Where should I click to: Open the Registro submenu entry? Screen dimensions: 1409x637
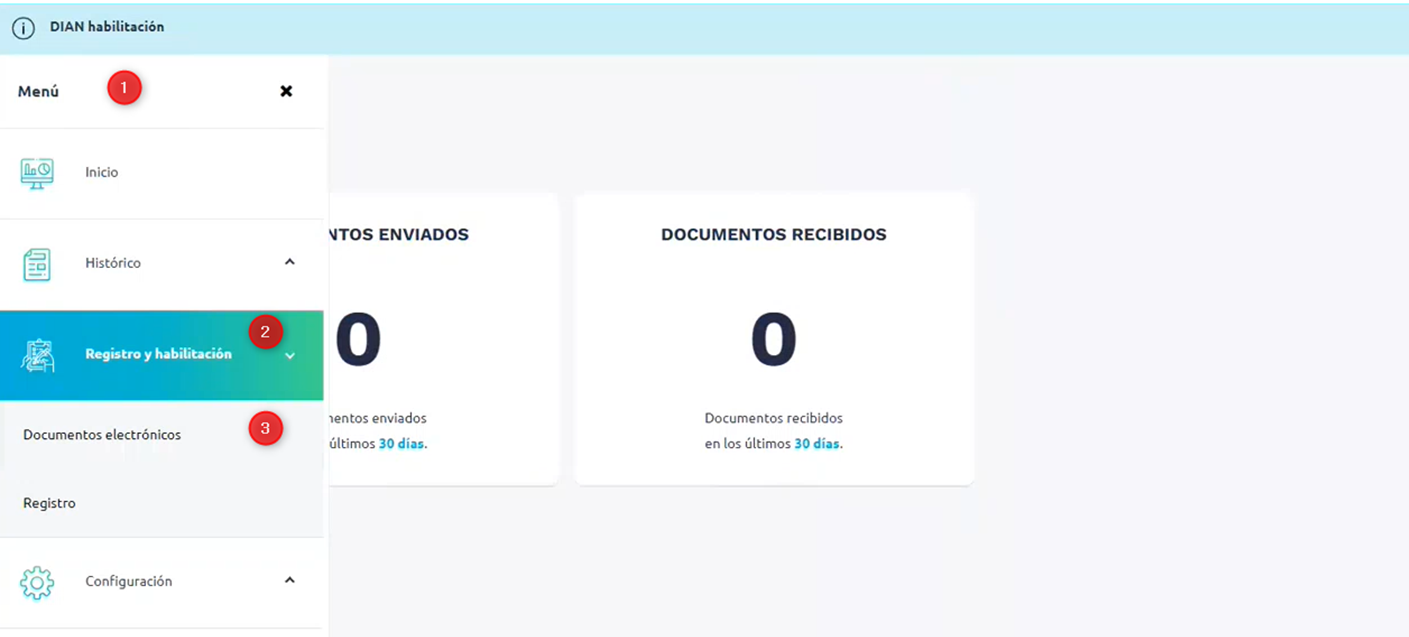click(49, 503)
